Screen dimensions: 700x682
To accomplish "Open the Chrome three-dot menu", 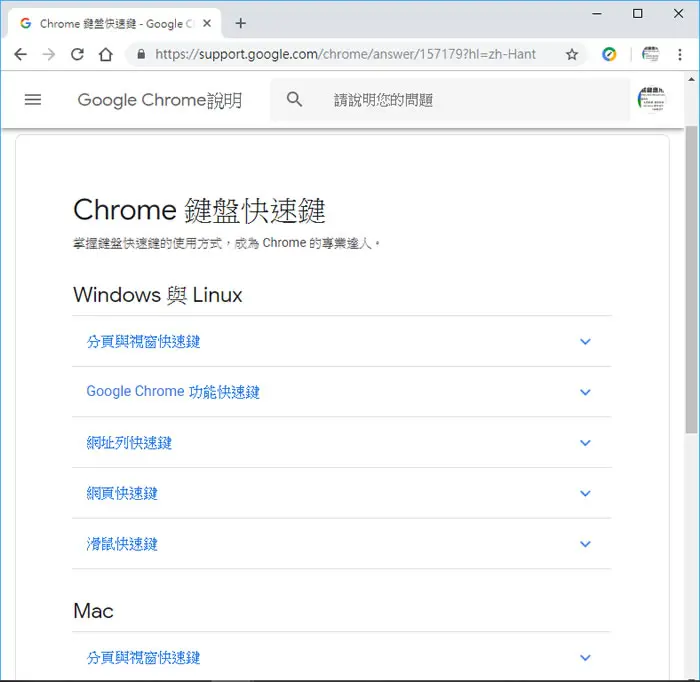I will (x=679, y=54).
